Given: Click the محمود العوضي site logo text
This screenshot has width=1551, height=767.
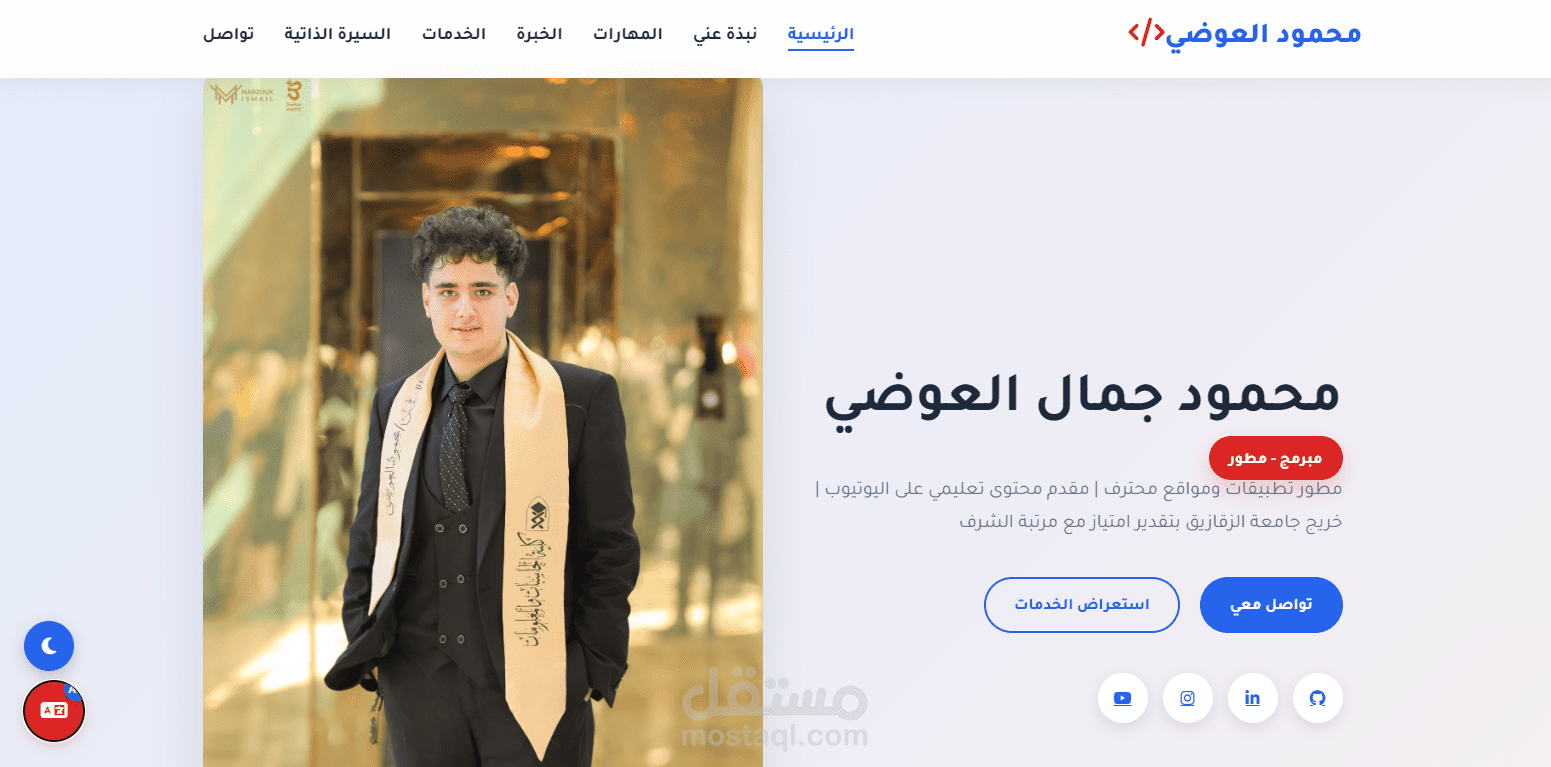Looking at the screenshot, I should pos(1264,33).
